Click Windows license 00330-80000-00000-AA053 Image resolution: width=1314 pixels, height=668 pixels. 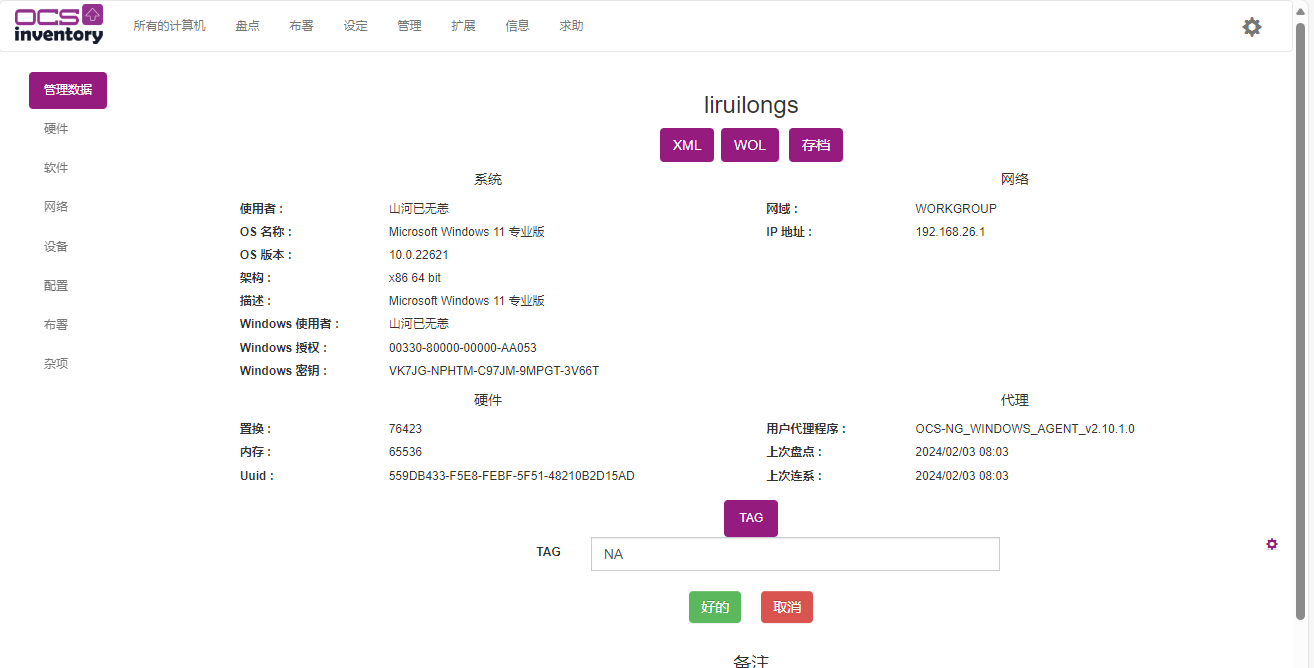pos(463,348)
